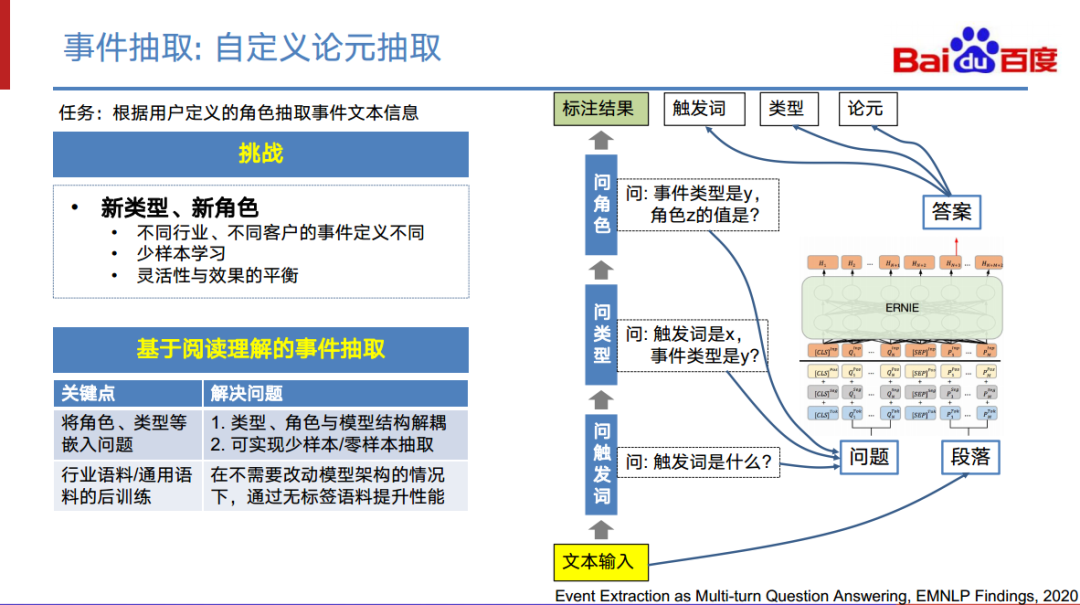The width and height of the screenshot is (1080, 605).
Task: Click the blue vertical 问触发词 box
Action: (601, 464)
